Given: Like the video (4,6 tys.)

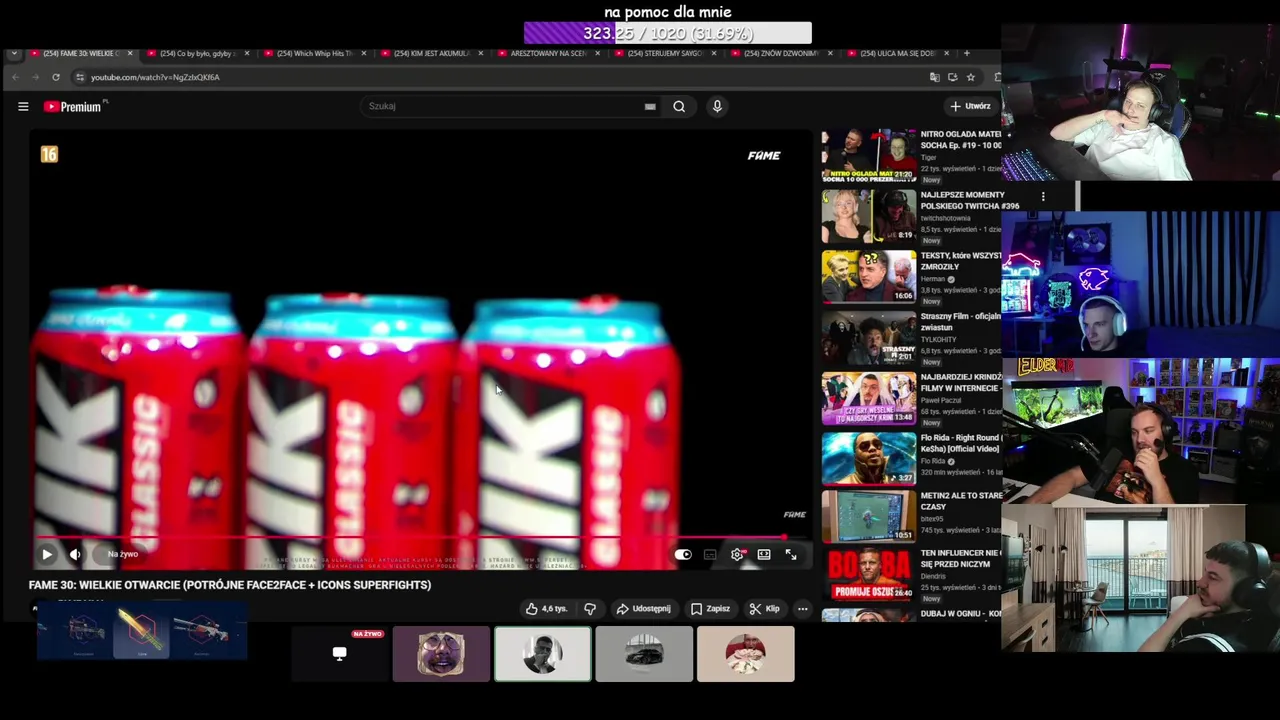Looking at the screenshot, I should 547,608.
